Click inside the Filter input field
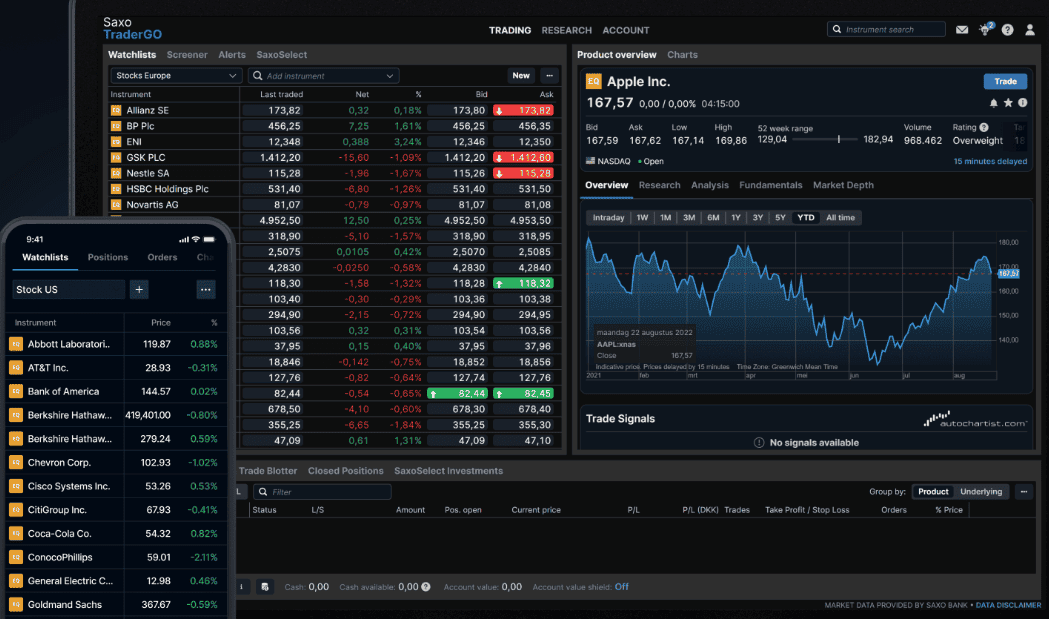 [320, 491]
